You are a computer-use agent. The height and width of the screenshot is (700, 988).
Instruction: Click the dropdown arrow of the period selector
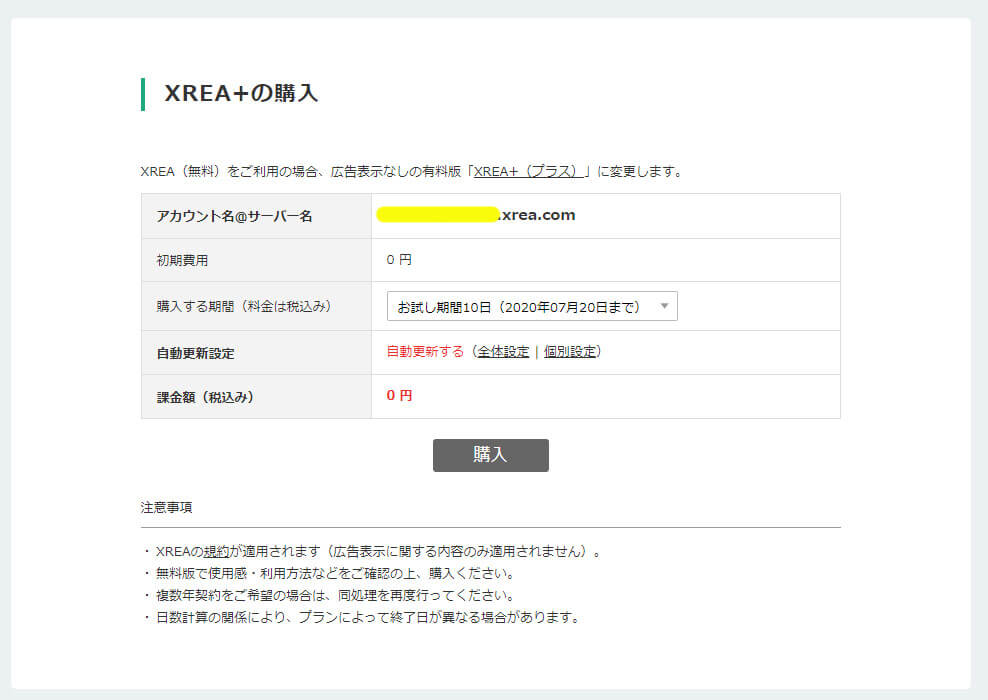664,306
